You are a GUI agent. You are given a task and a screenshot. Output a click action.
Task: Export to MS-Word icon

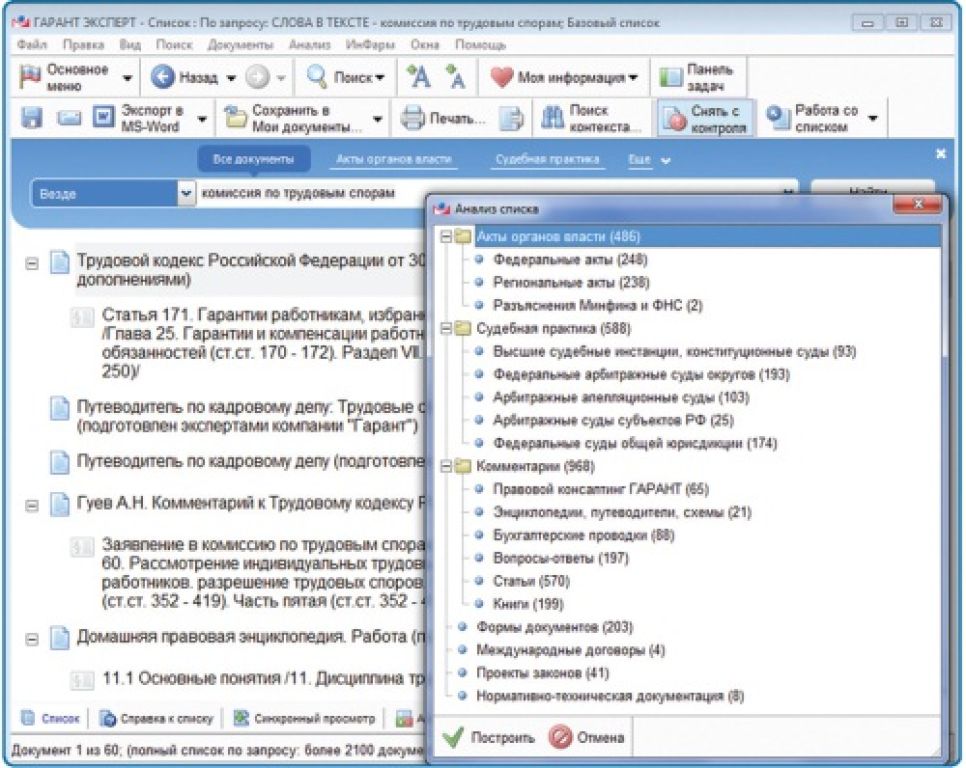(x=104, y=117)
